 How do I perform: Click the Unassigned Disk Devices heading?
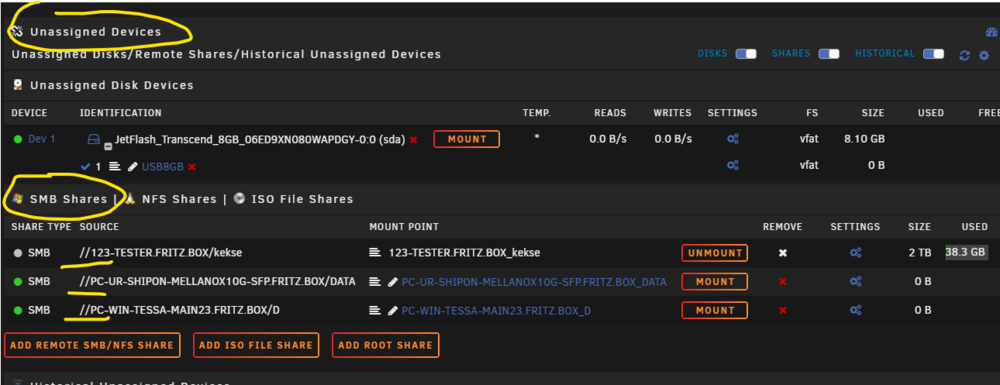pos(112,85)
